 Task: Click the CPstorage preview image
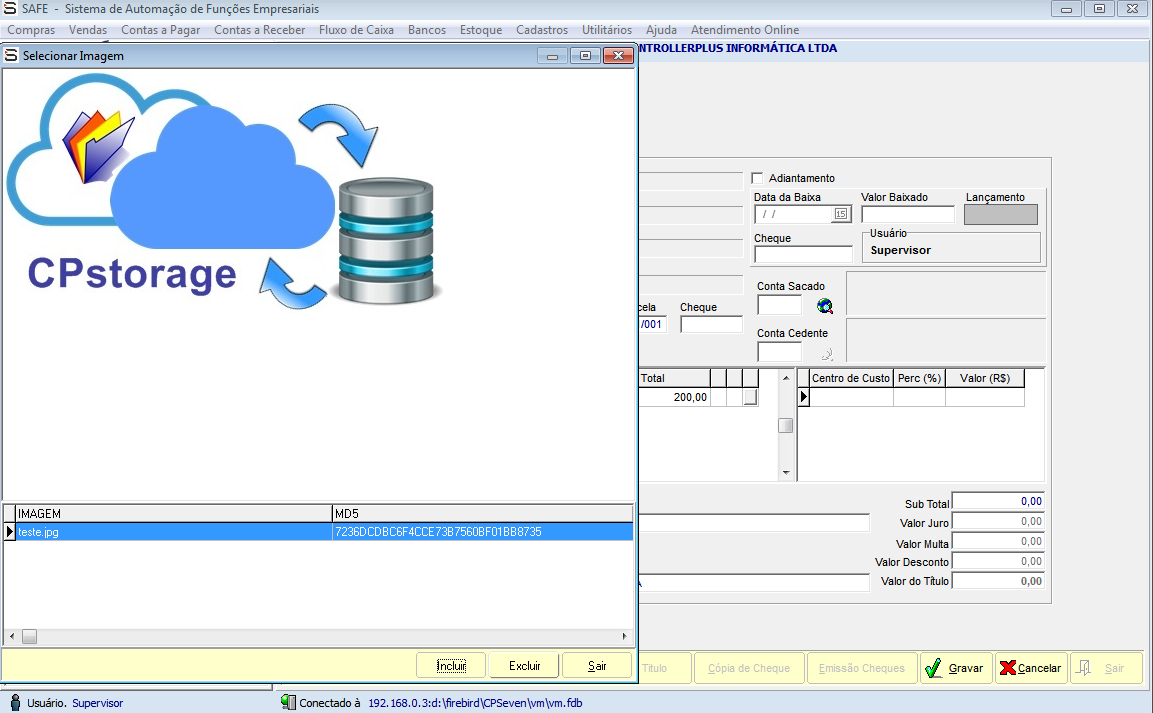(224, 193)
